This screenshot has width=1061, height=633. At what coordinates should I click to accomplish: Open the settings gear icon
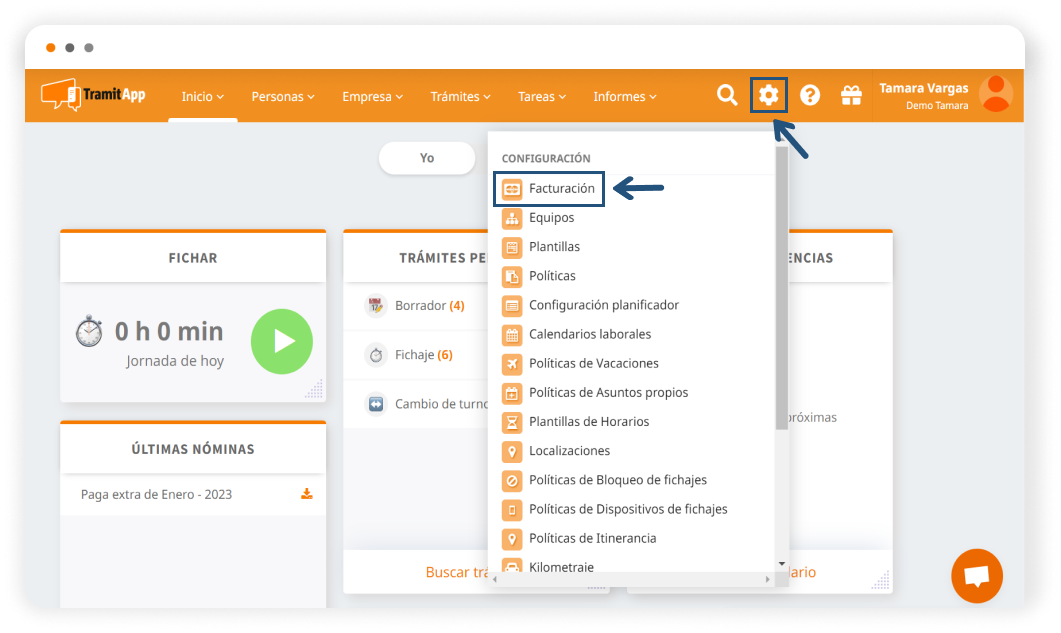click(768, 95)
